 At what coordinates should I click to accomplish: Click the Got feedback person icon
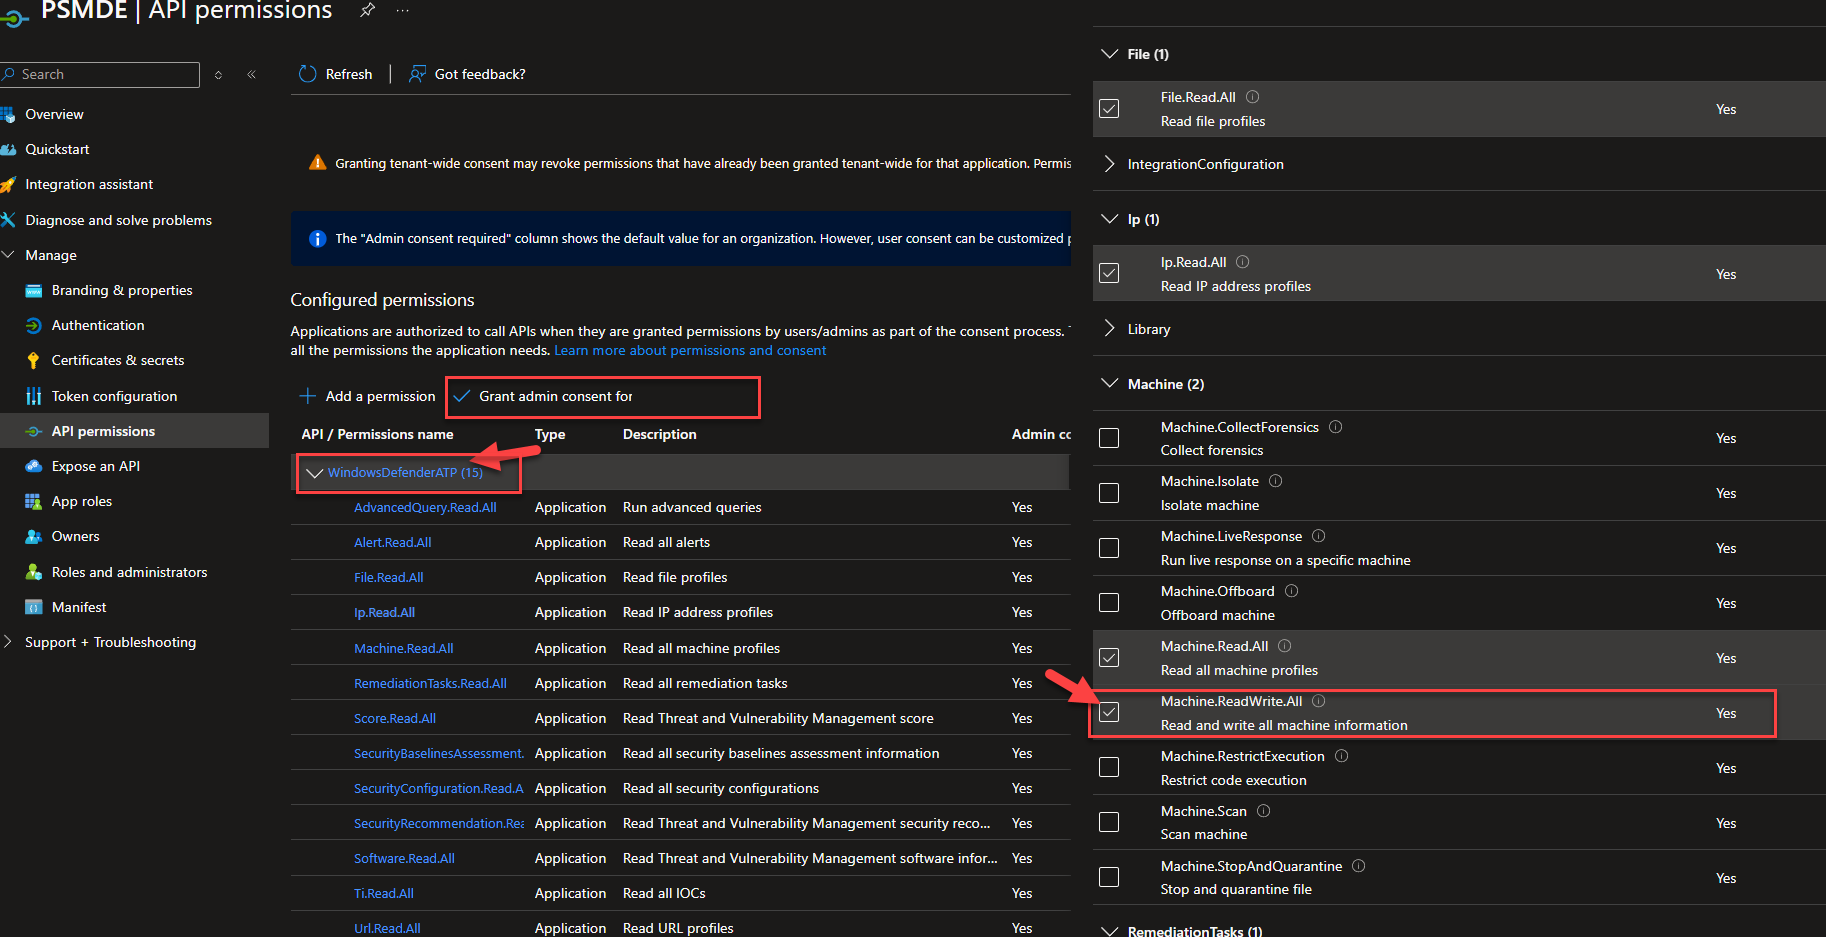point(417,74)
